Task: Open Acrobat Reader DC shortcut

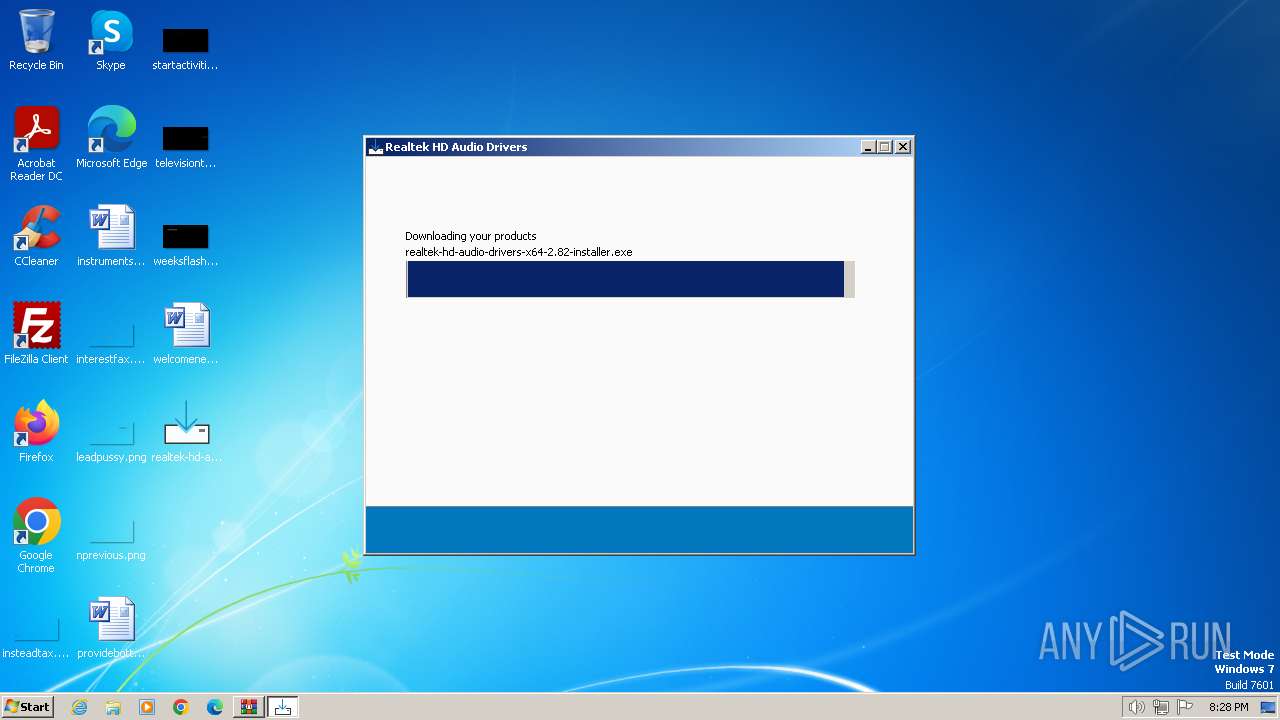Action: (37, 144)
